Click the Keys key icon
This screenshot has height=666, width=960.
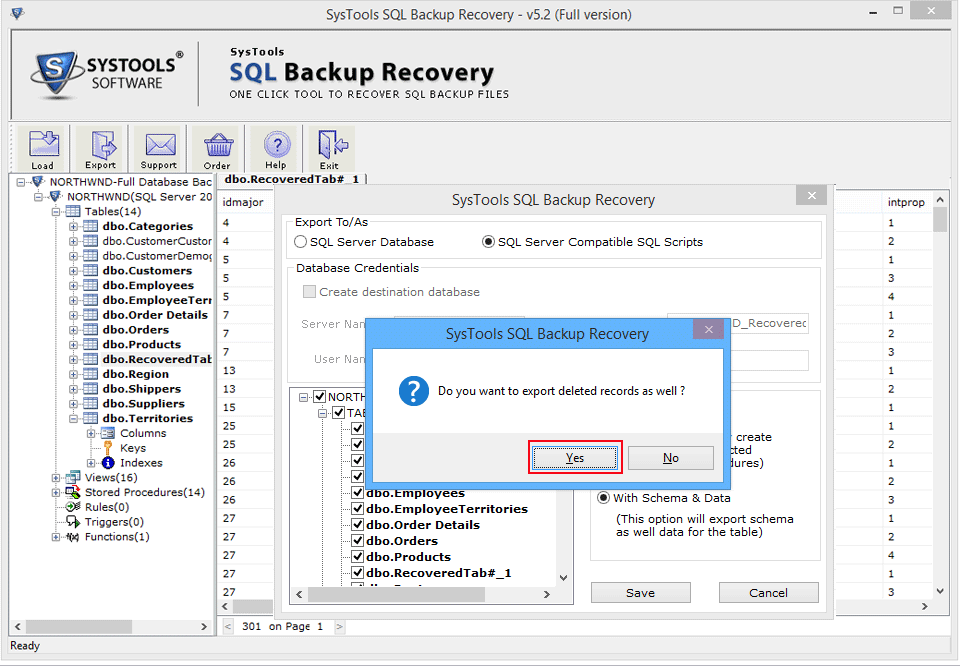pyautogui.click(x=108, y=448)
